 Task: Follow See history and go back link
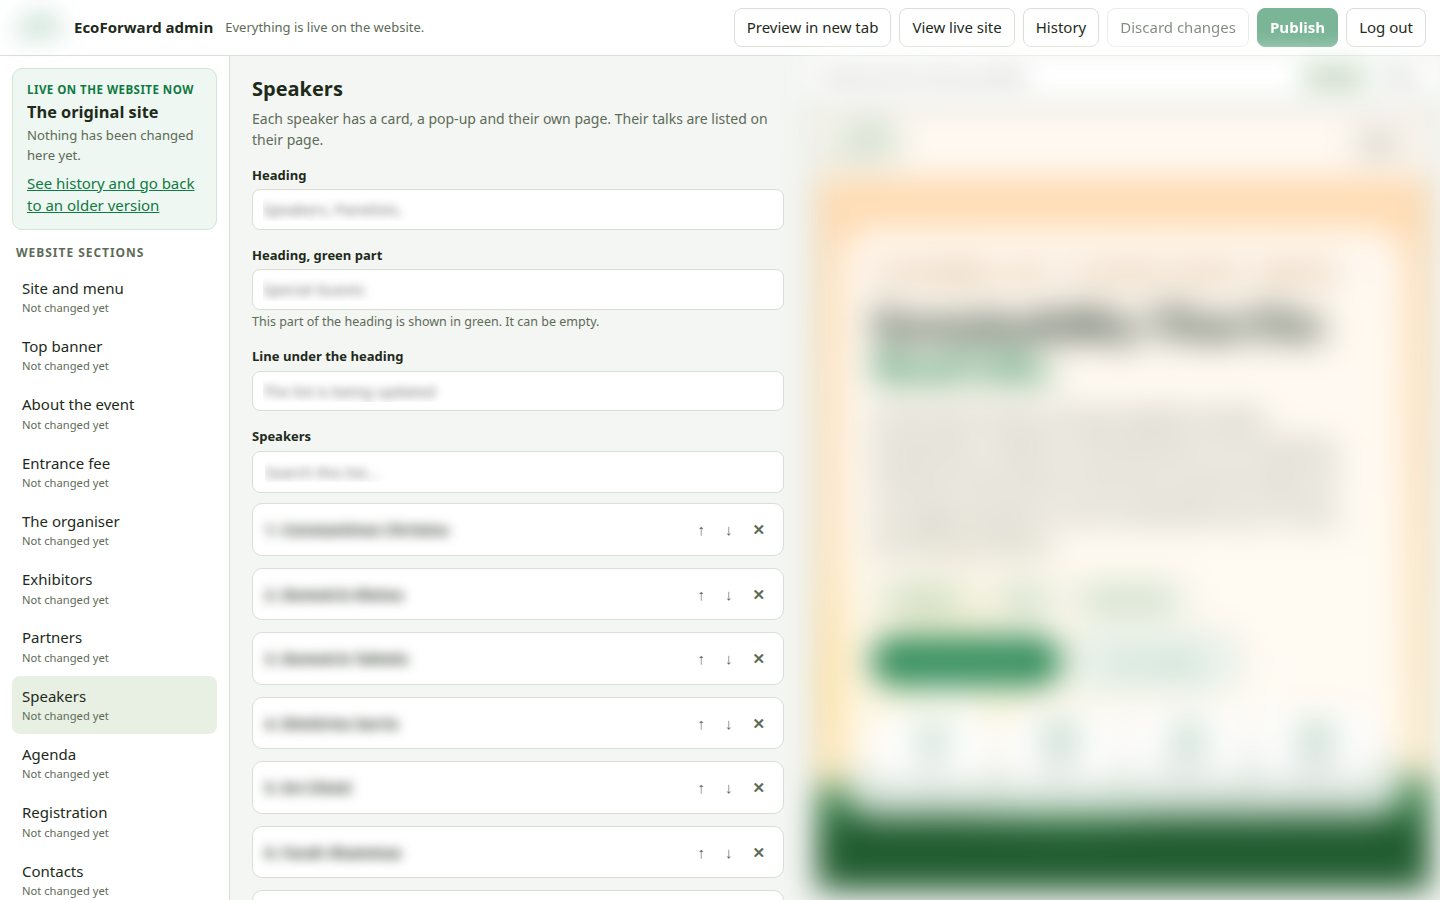point(111,195)
